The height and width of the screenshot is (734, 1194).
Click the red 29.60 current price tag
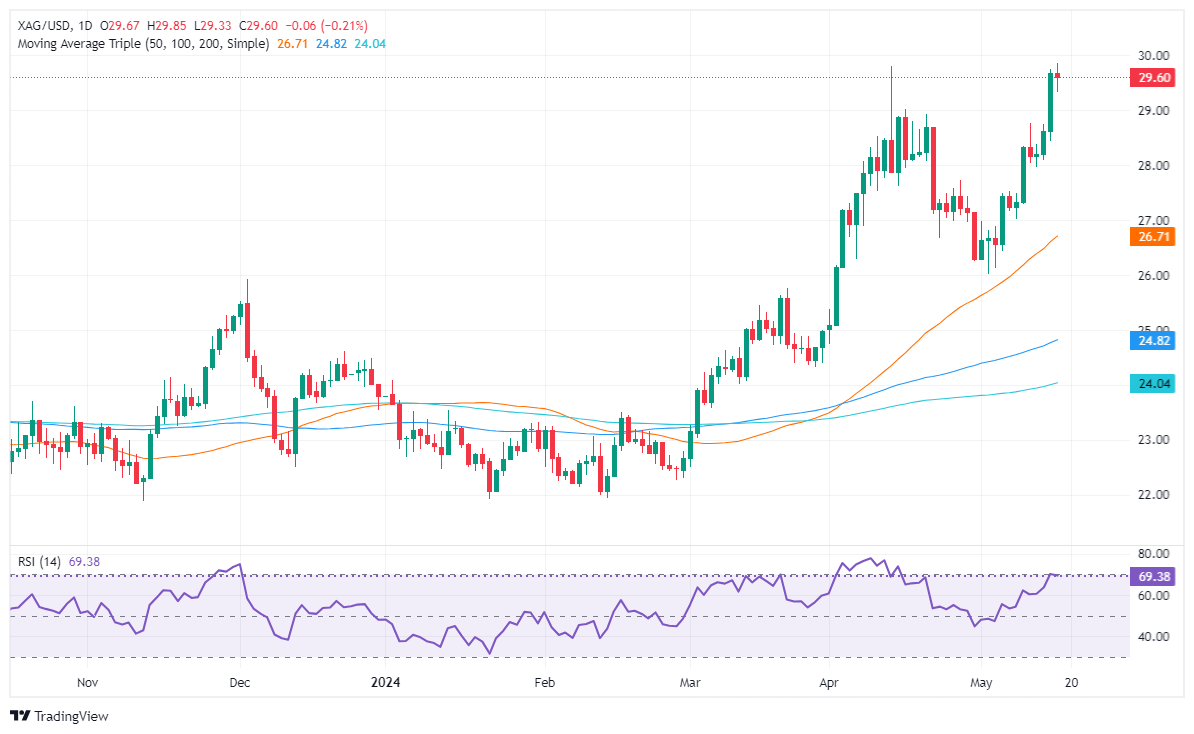coord(1156,77)
